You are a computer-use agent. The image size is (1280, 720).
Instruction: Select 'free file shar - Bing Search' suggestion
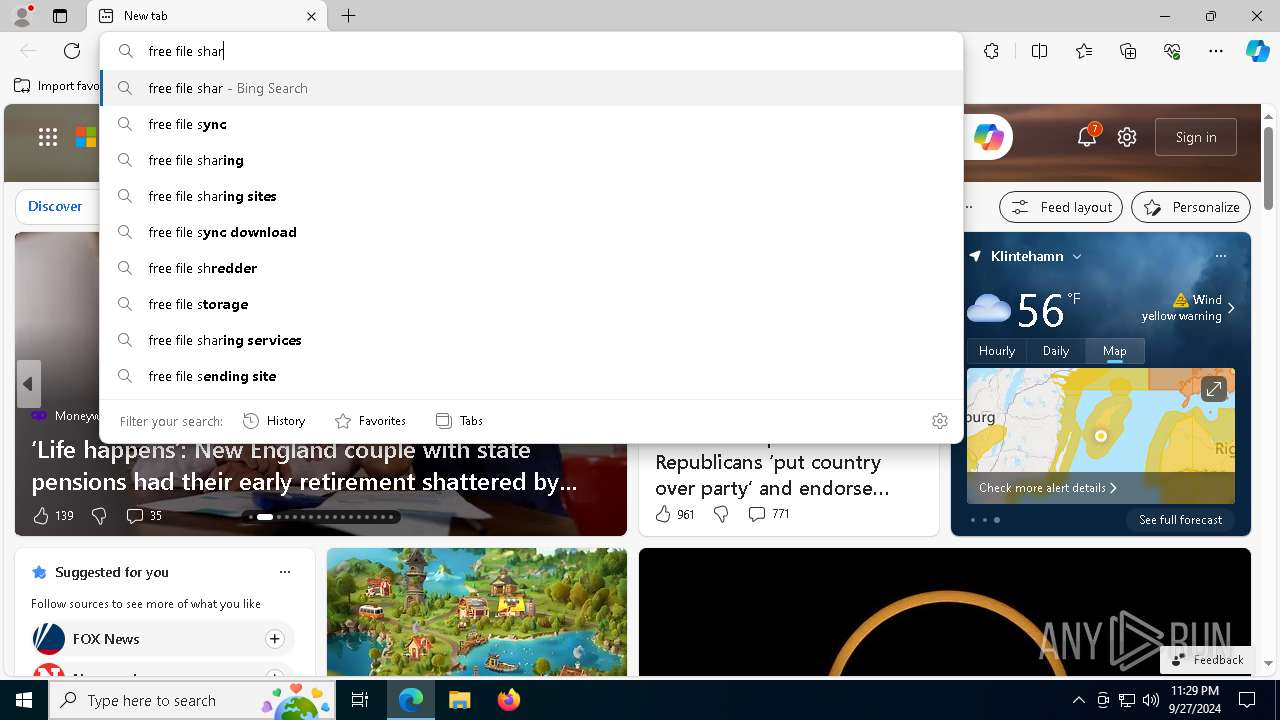coord(531,88)
